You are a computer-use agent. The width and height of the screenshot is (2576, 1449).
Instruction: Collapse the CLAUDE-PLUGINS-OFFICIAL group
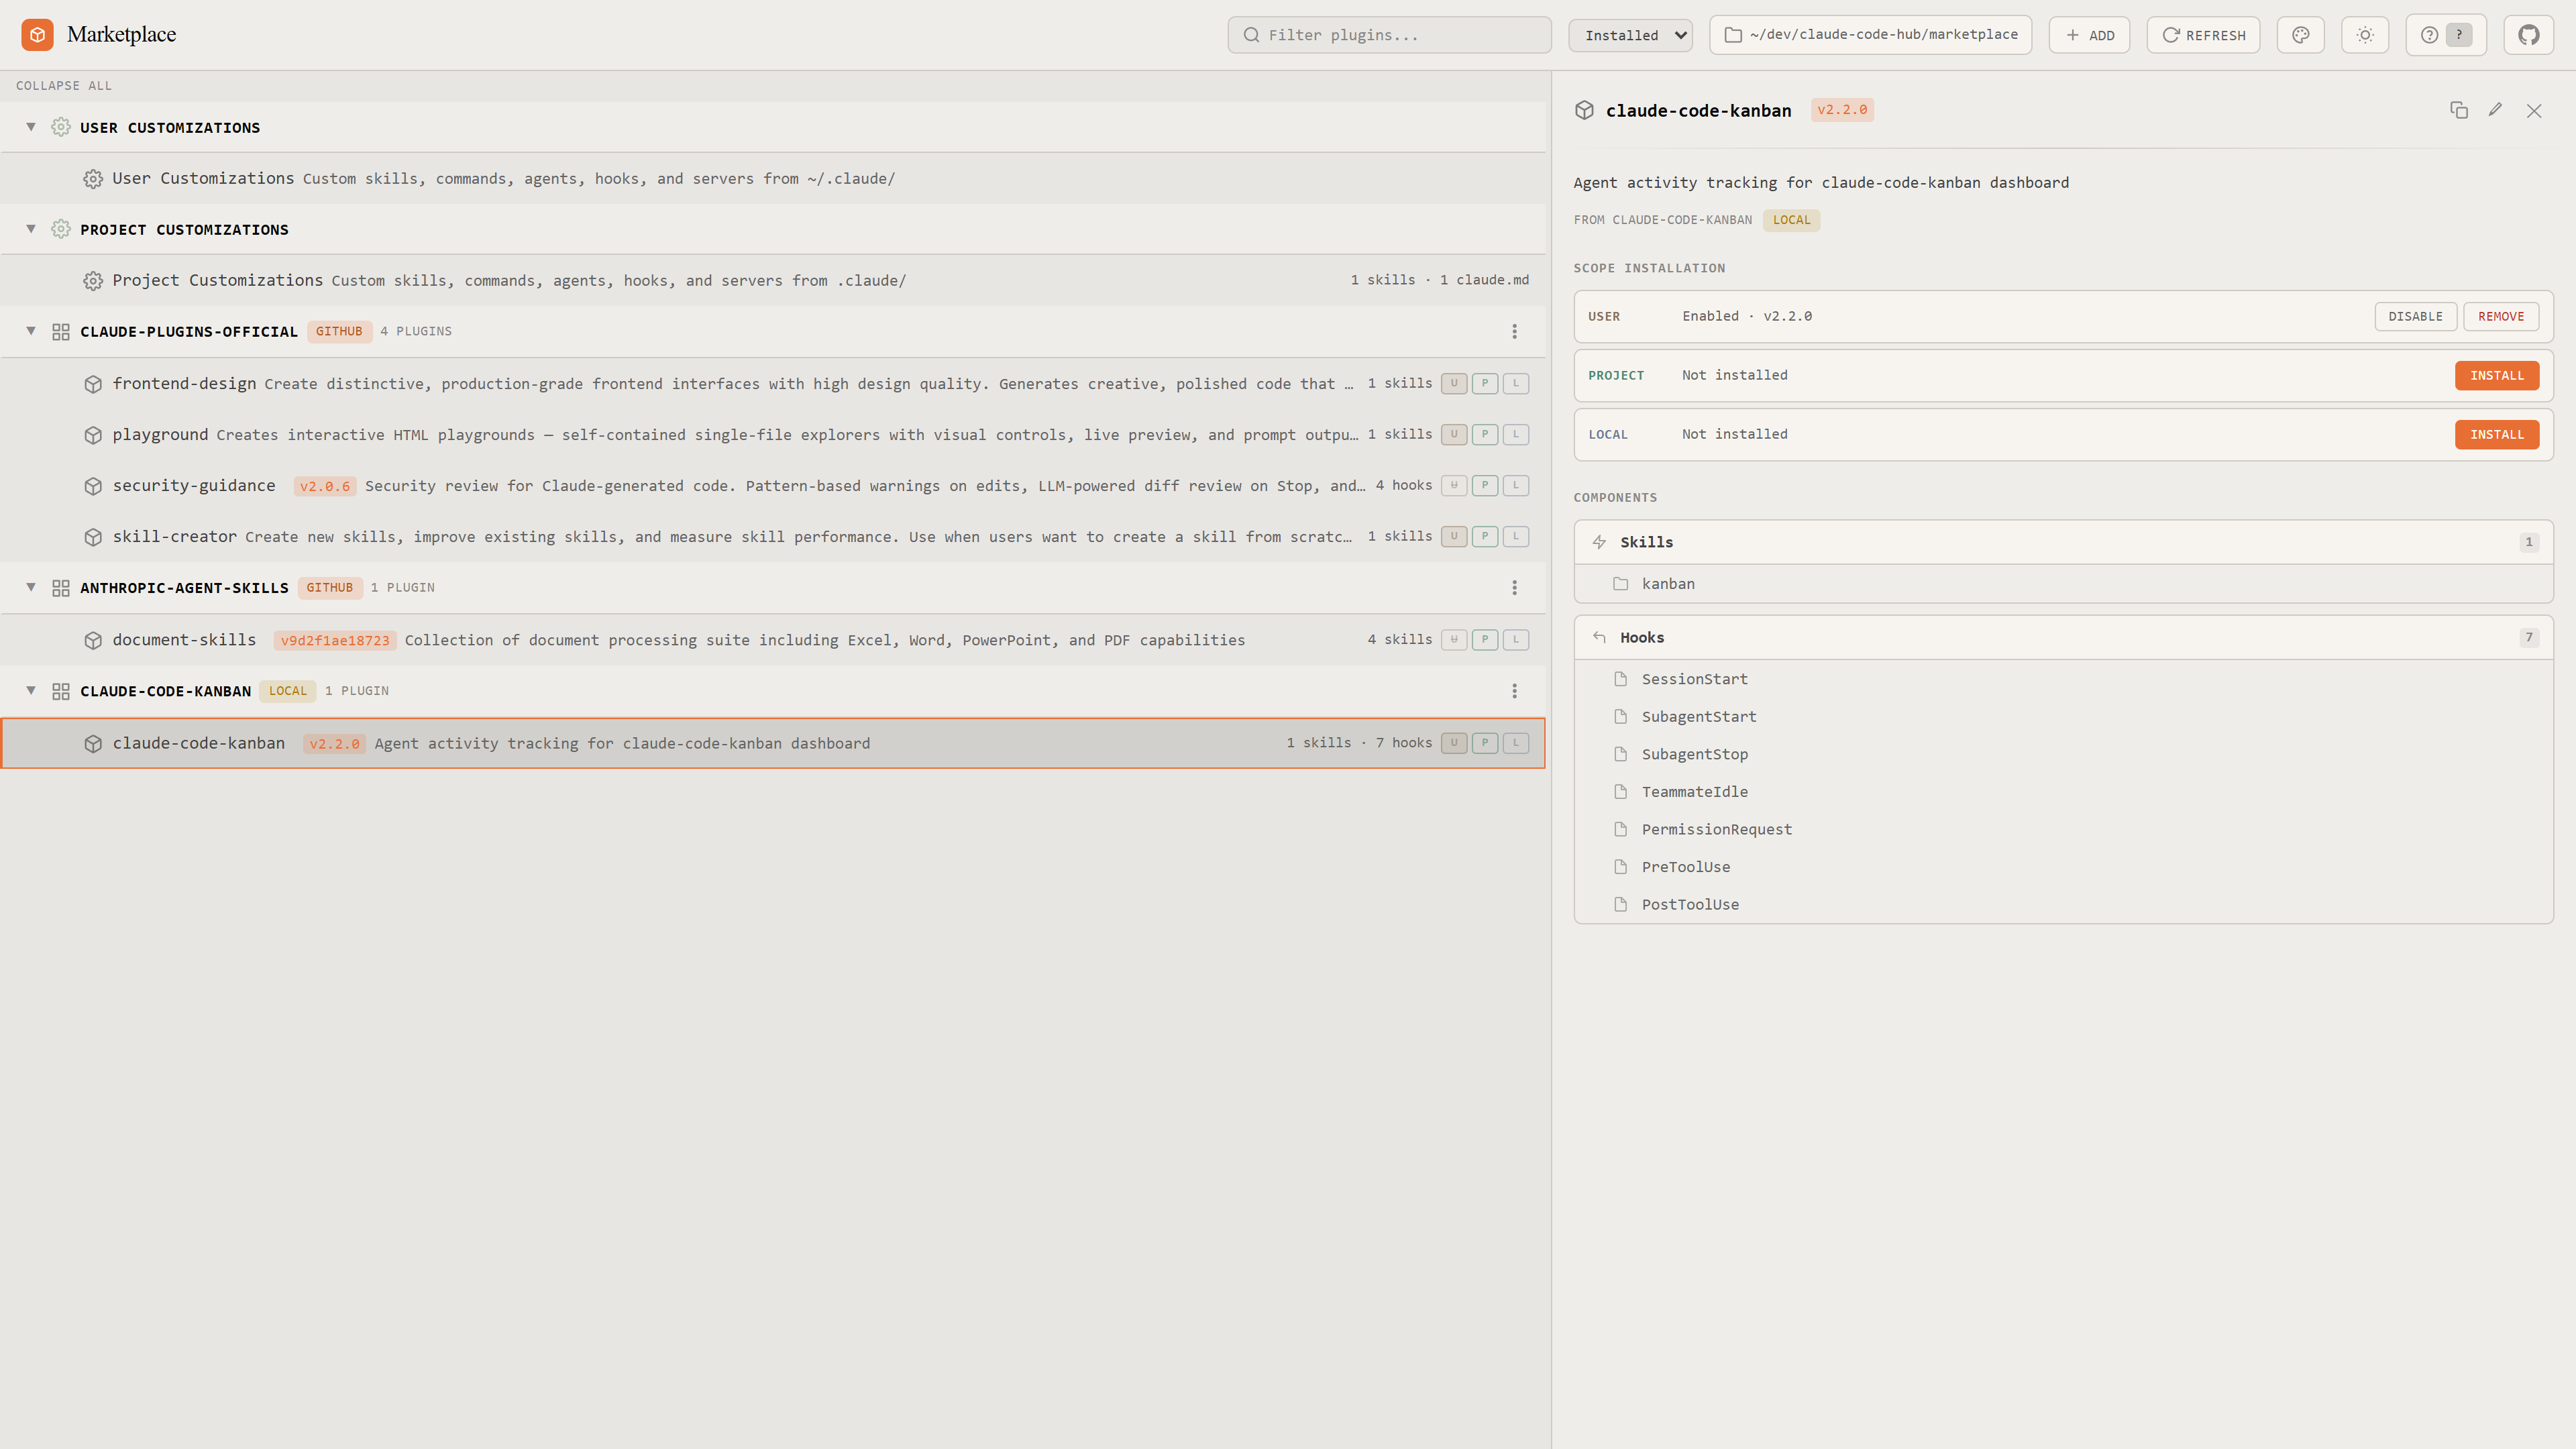point(31,331)
